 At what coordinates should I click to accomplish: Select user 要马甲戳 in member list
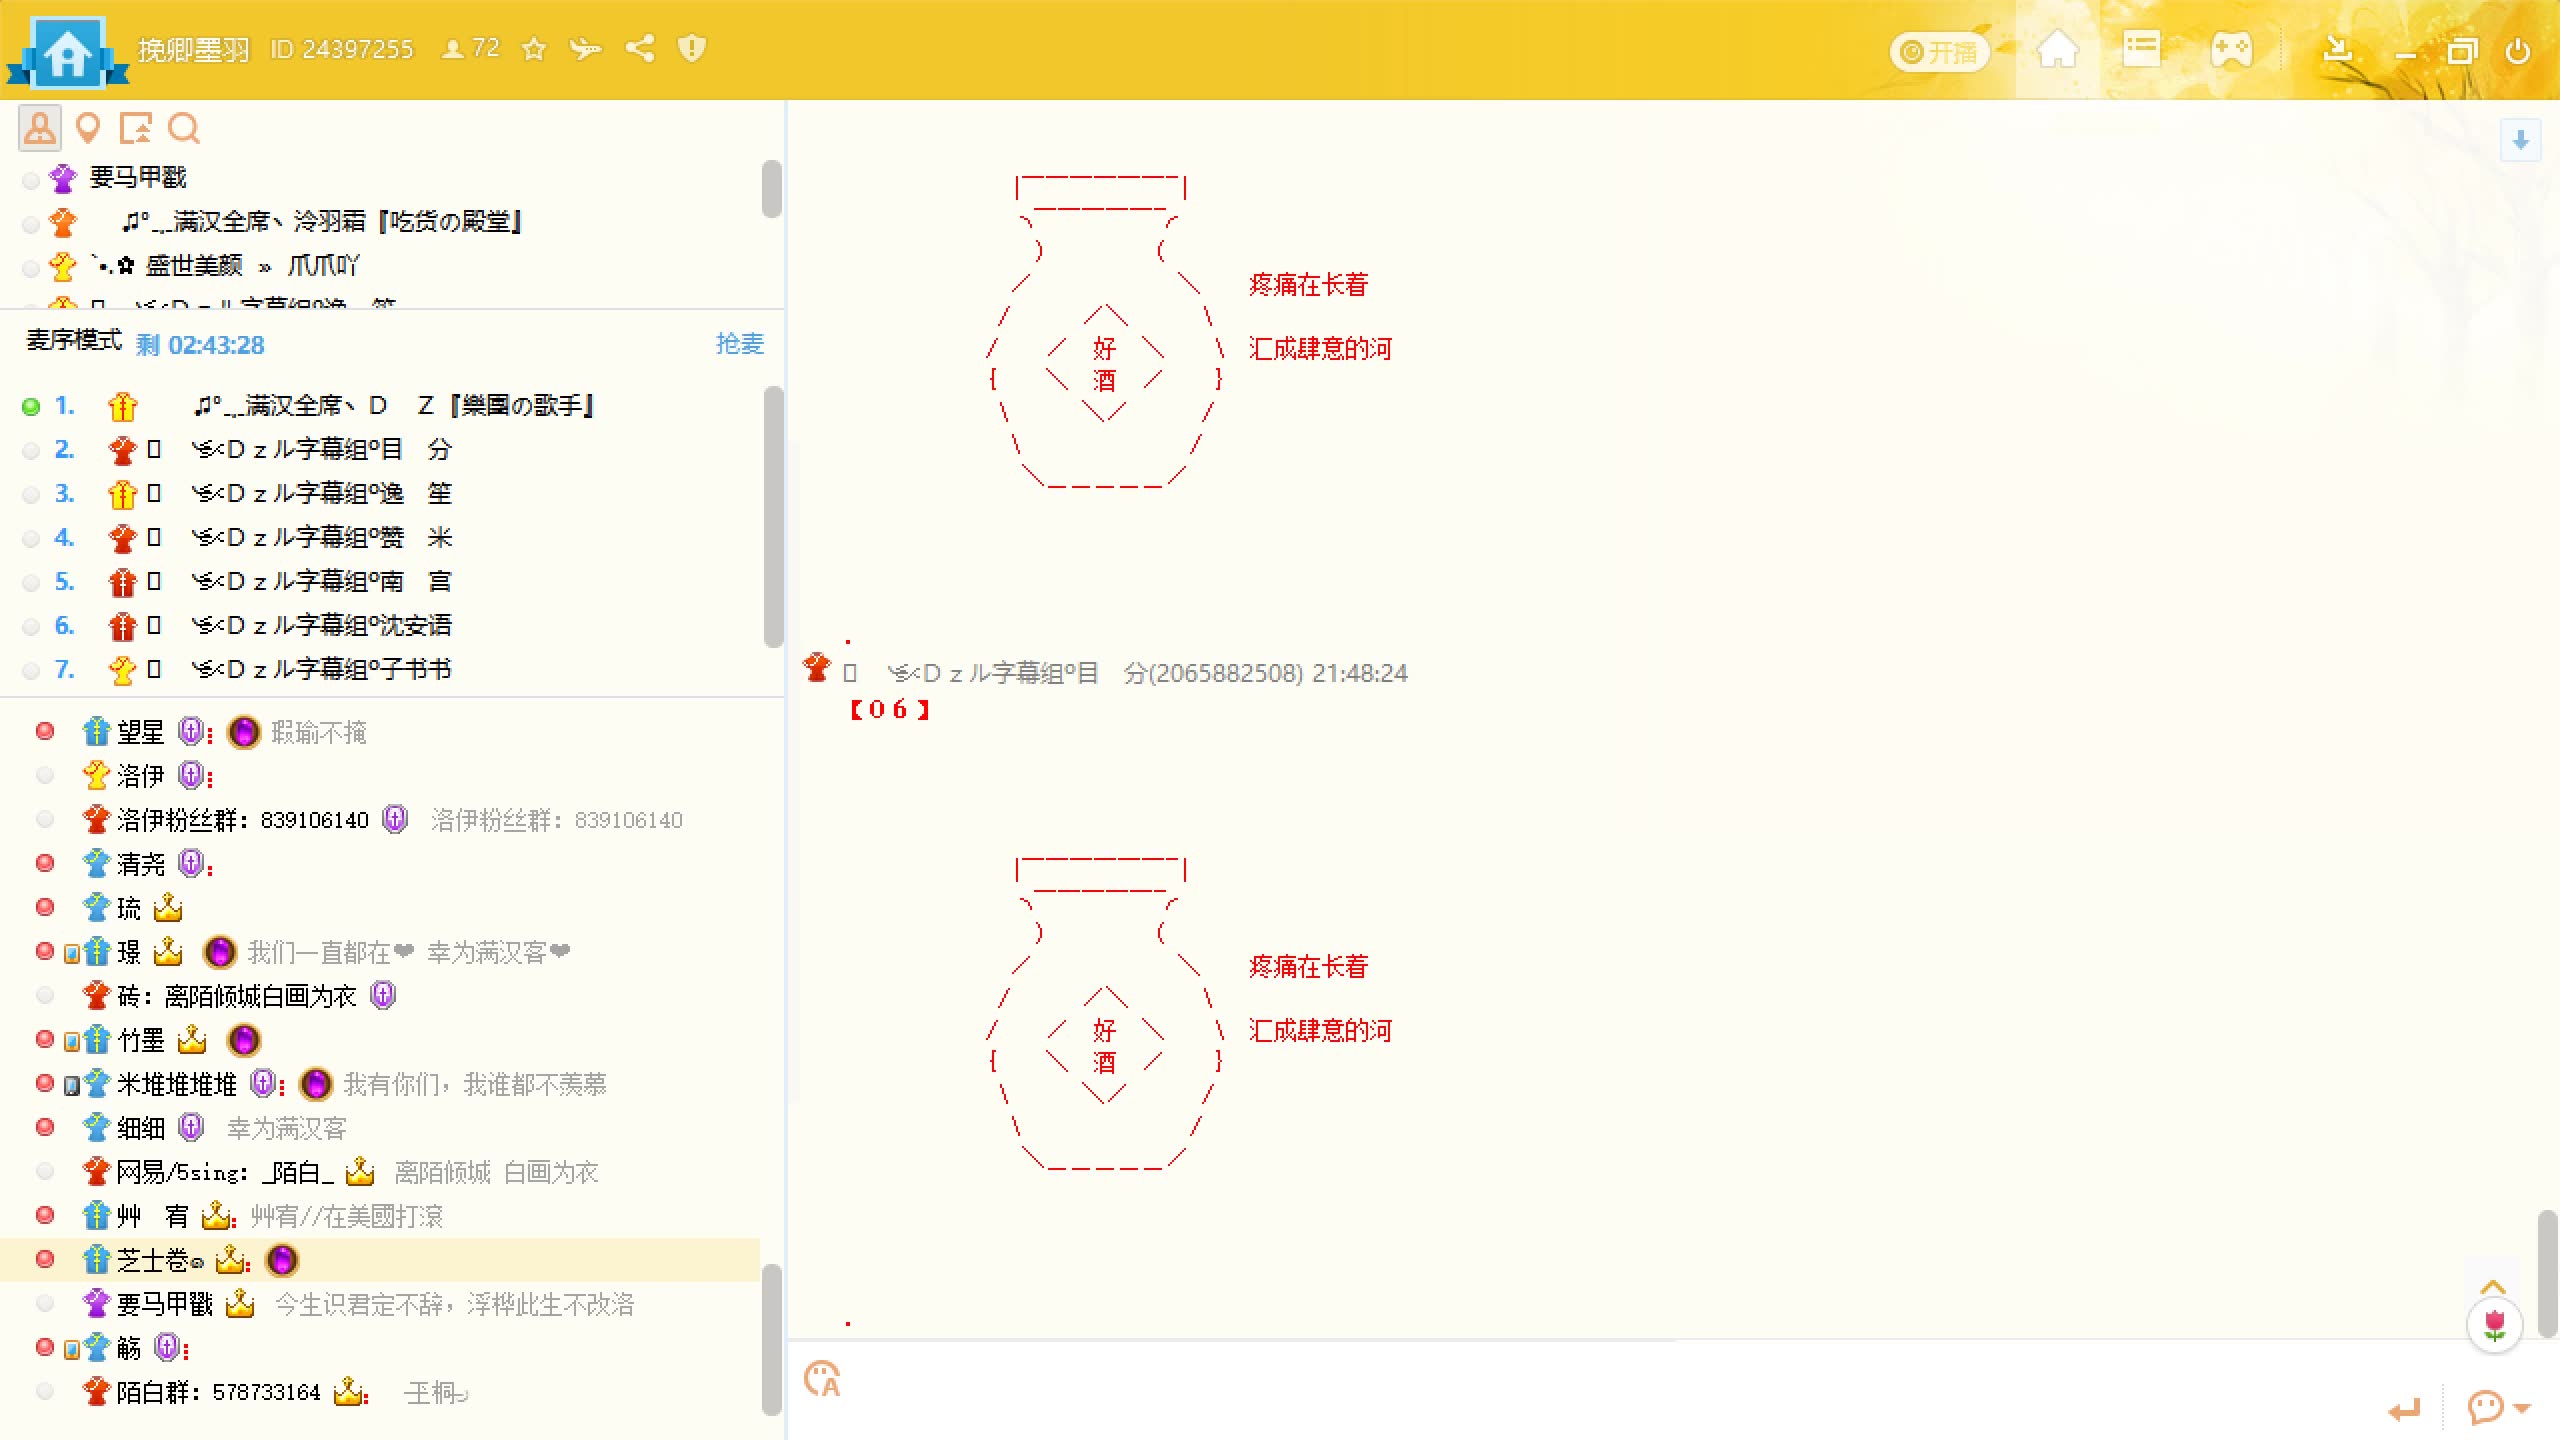pos(380,1304)
